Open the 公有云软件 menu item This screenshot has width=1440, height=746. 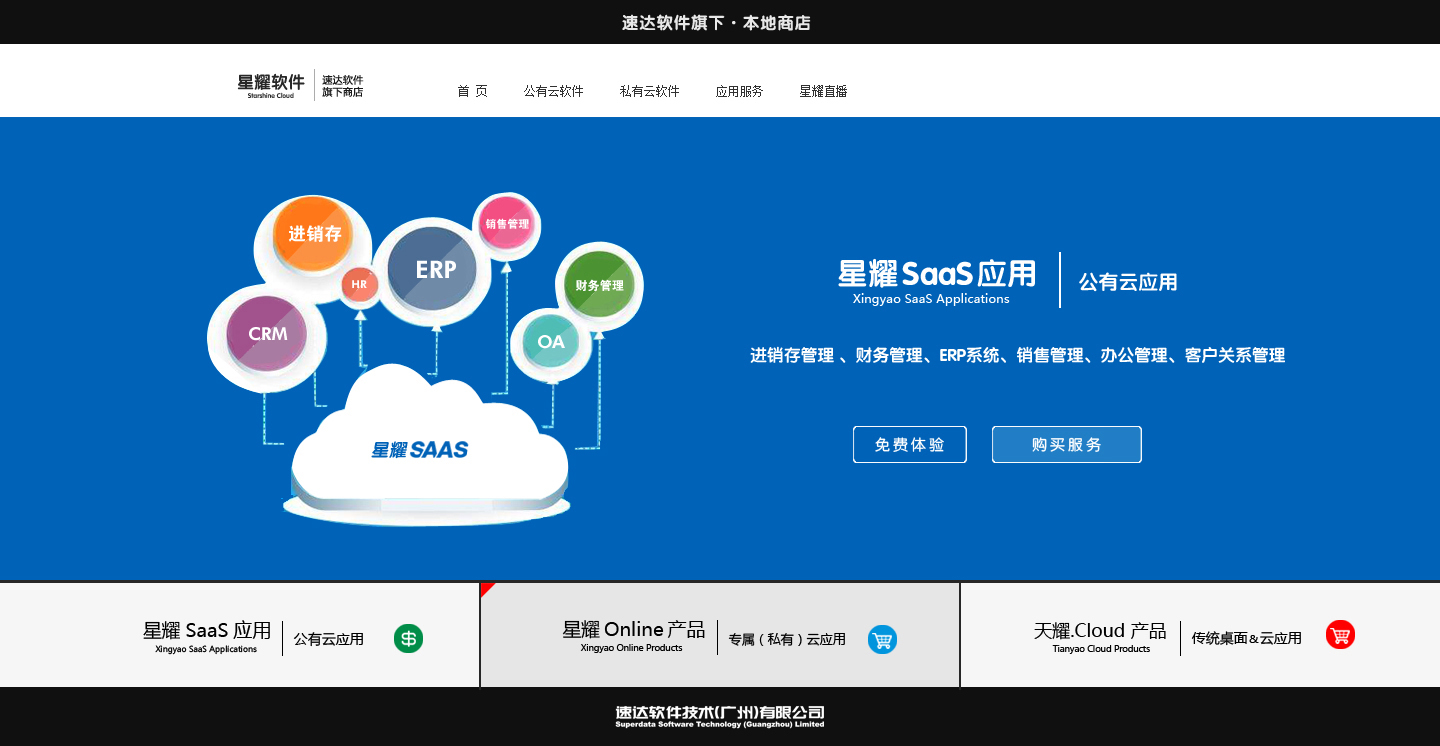point(553,91)
